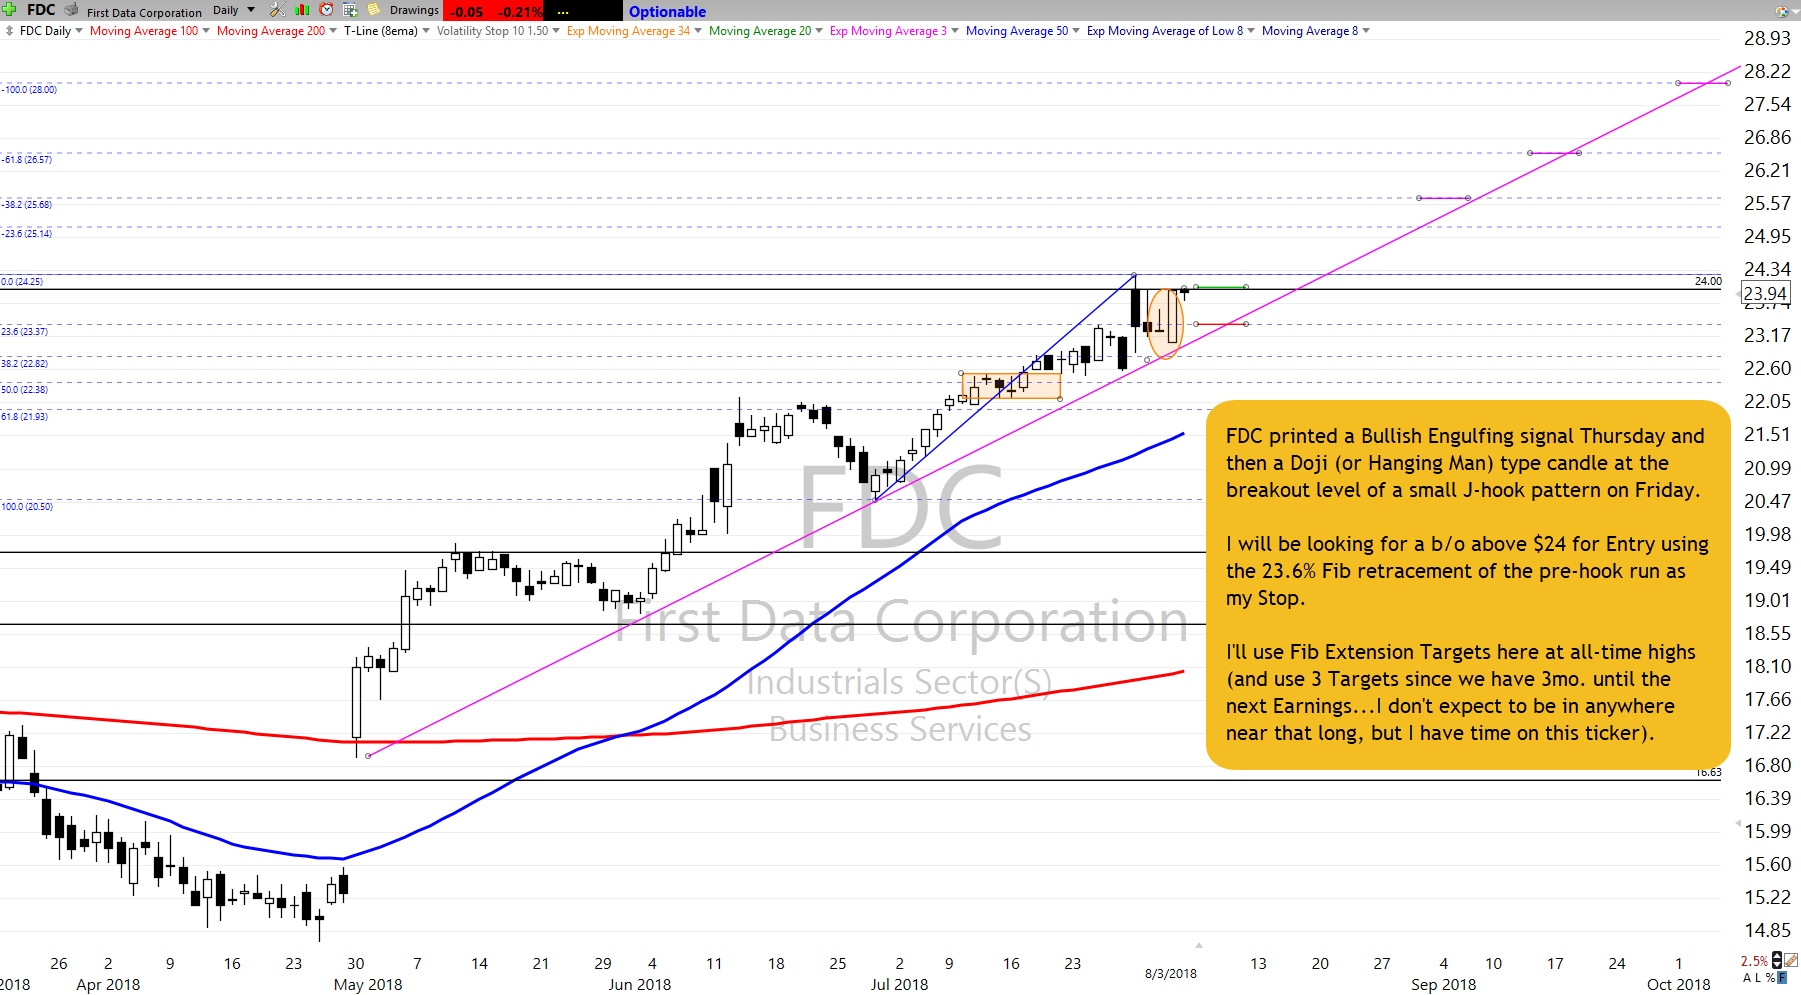Click the green plus add-symbol icon
Image resolution: width=1801 pixels, height=995 pixels.
9,10
